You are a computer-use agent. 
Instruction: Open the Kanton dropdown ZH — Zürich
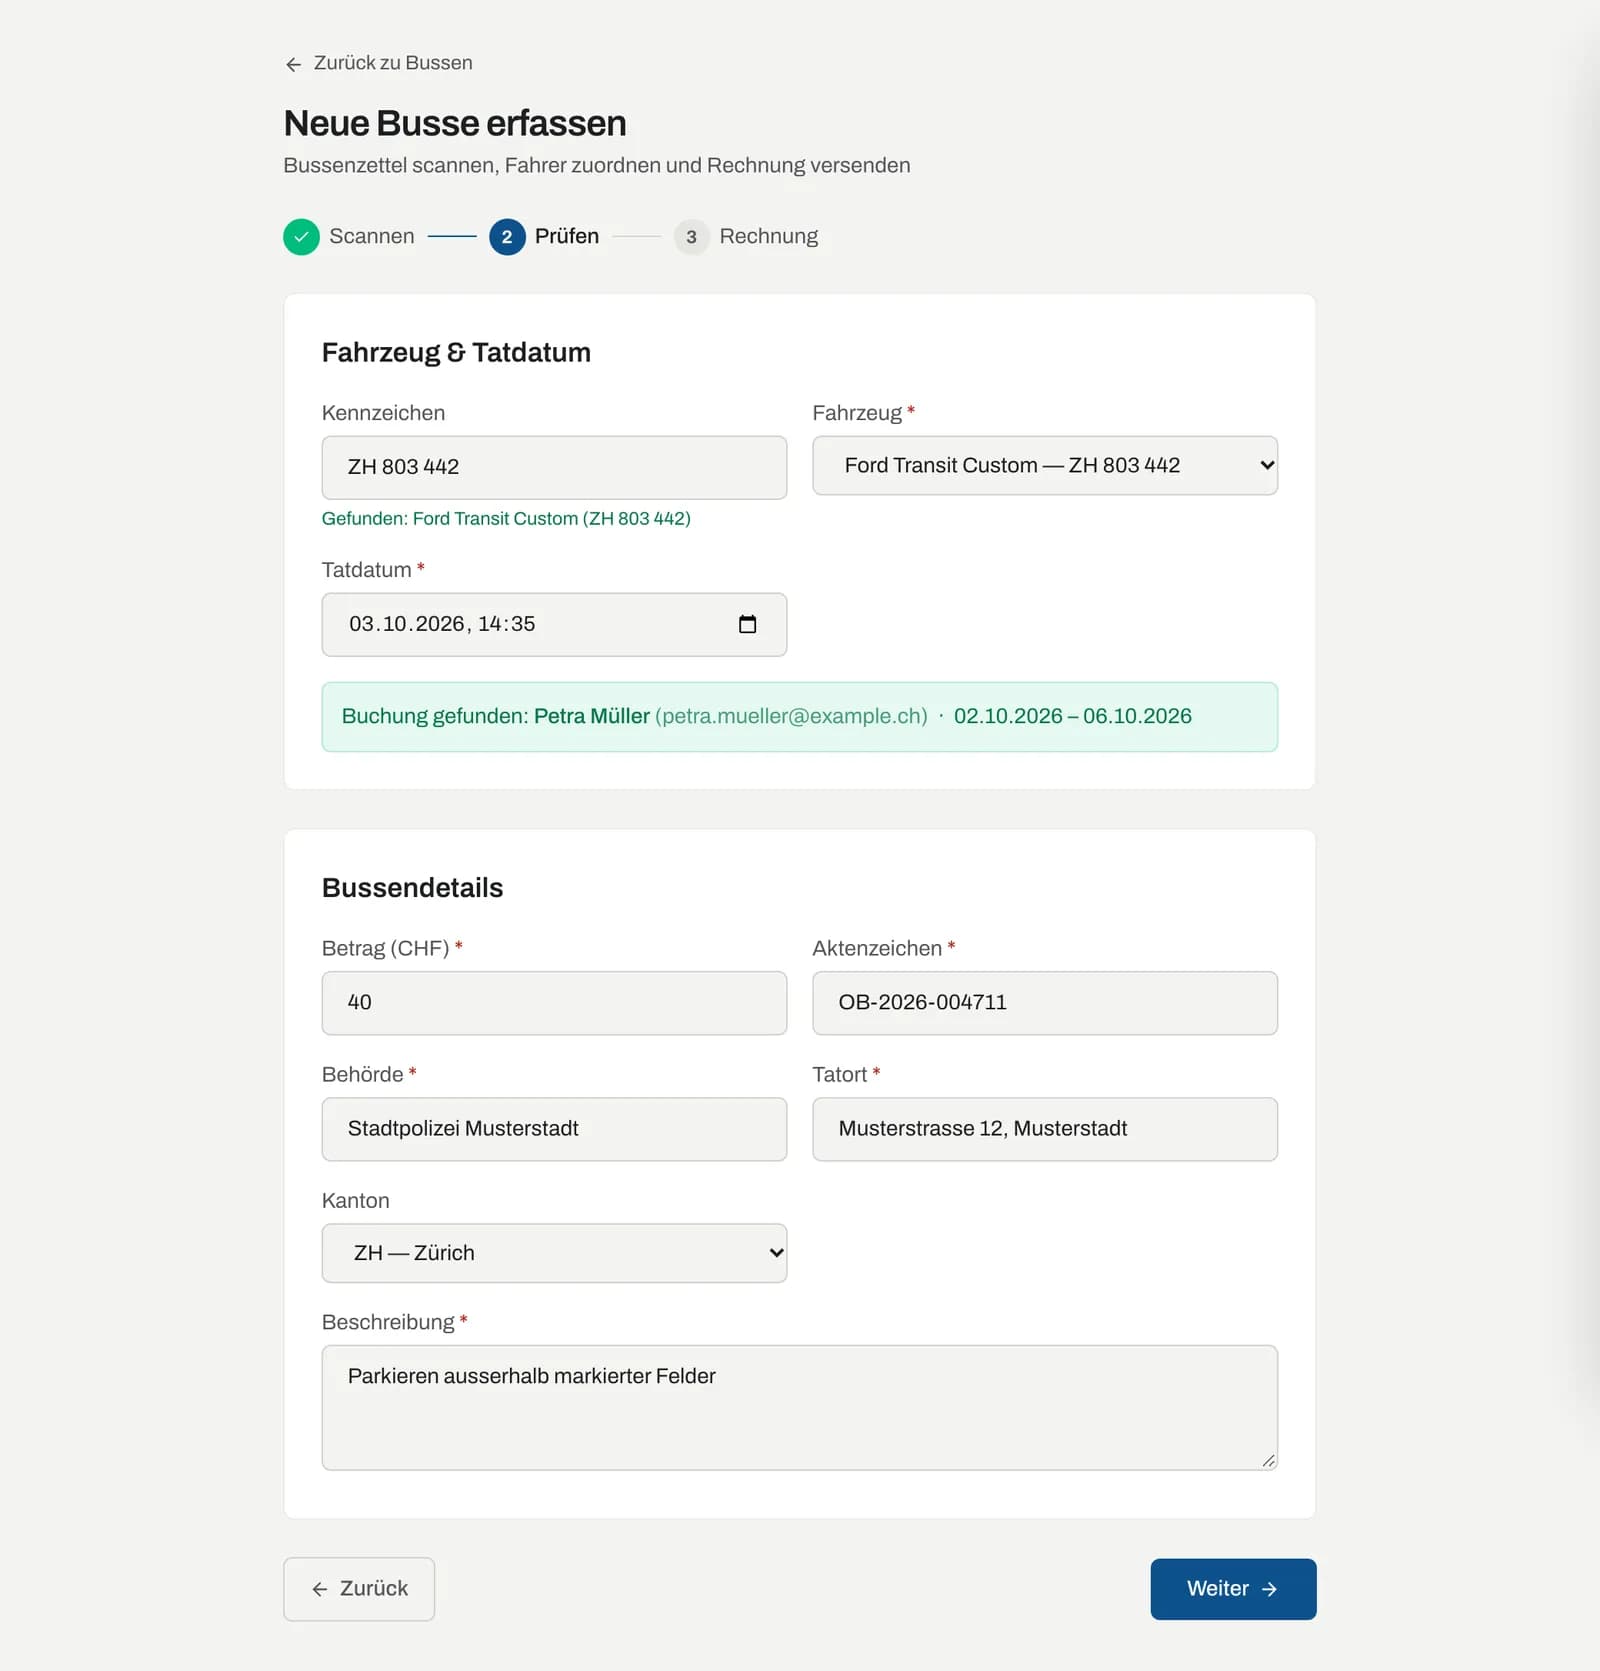(554, 1253)
